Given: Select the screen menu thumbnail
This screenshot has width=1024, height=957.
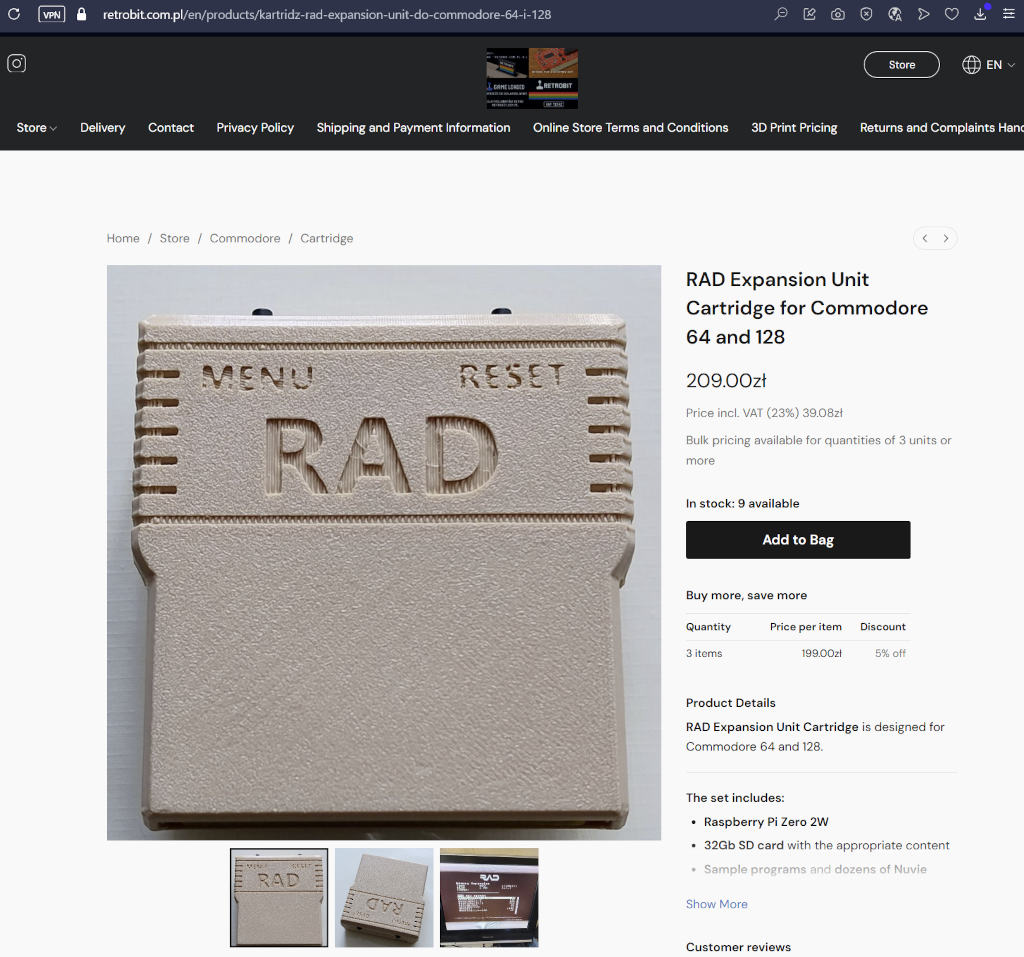Looking at the screenshot, I should tap(489, 898).
